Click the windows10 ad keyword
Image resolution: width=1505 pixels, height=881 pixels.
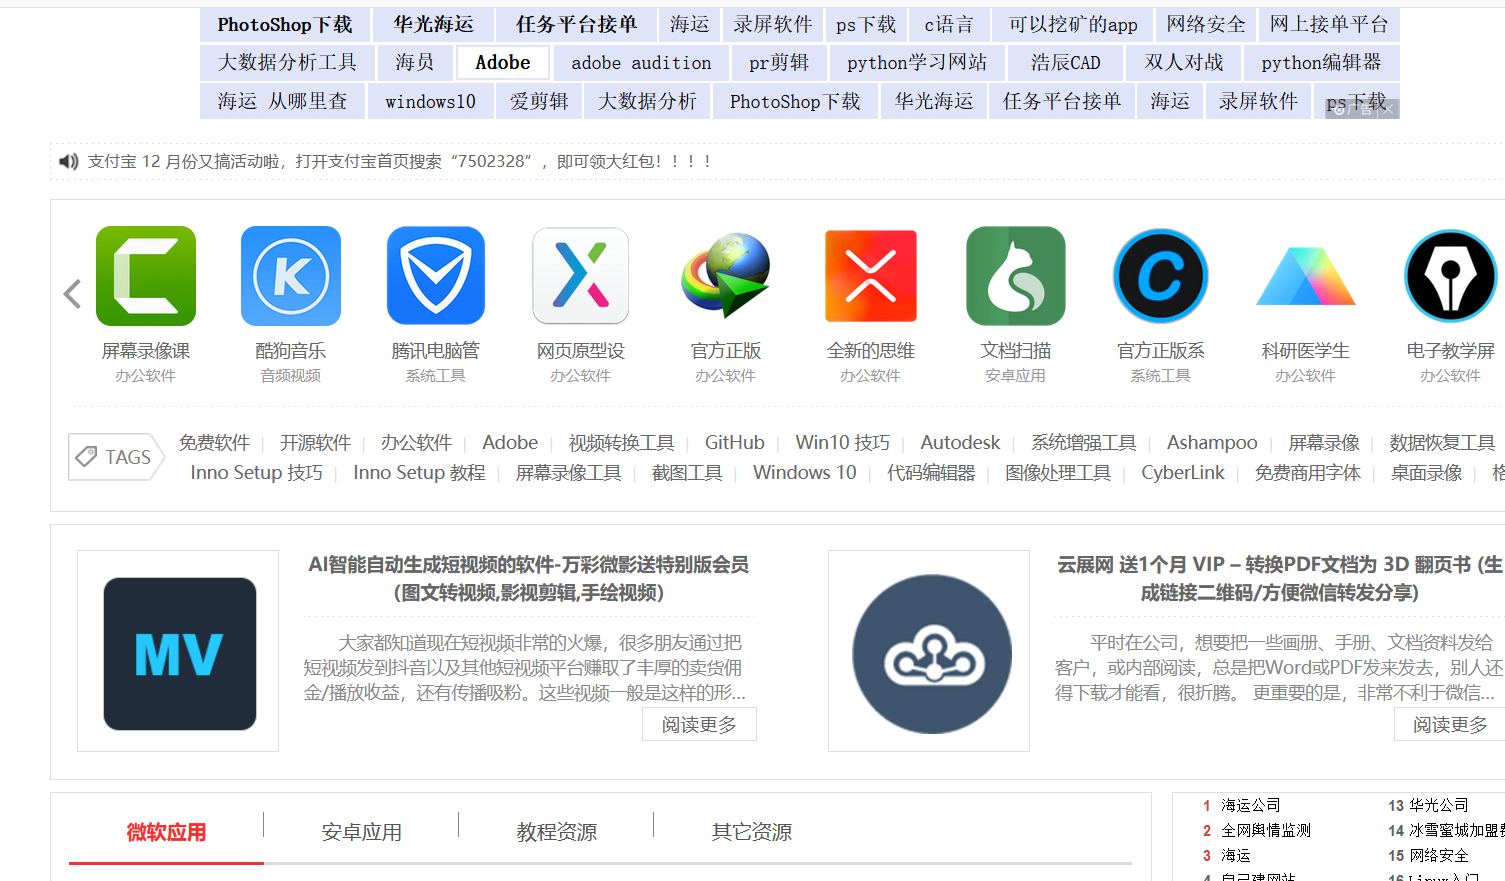pyautogui.click(x=430, y=101)
